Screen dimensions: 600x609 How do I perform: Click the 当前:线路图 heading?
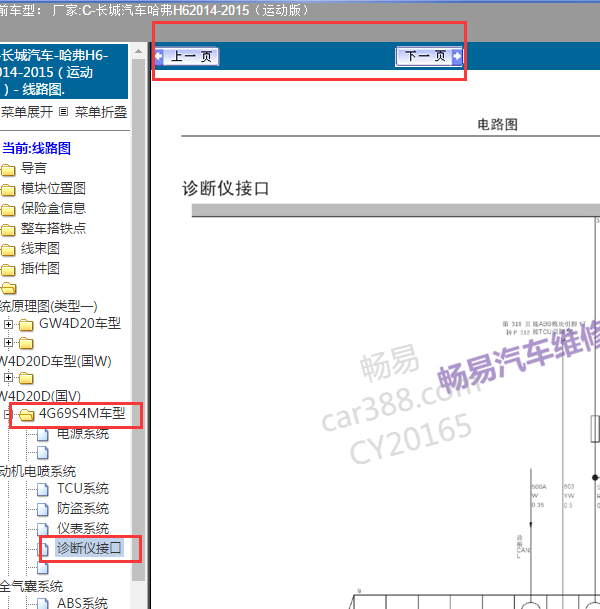click(x=37, y=148)
